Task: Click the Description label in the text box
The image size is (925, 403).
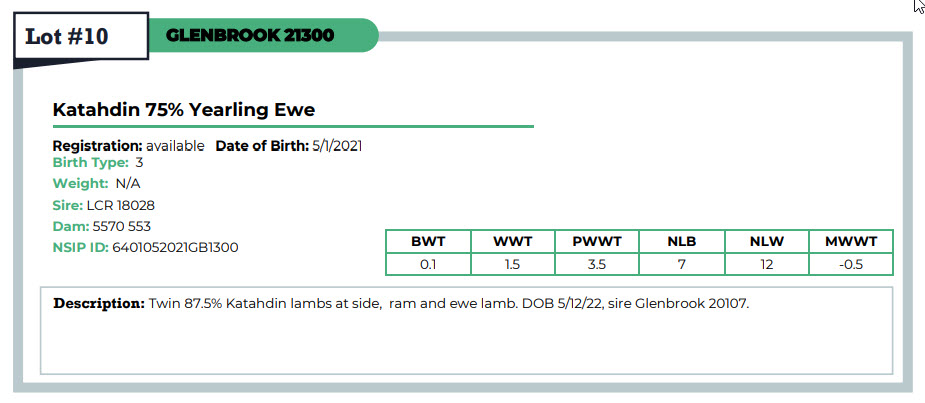Action: (99, 304)
